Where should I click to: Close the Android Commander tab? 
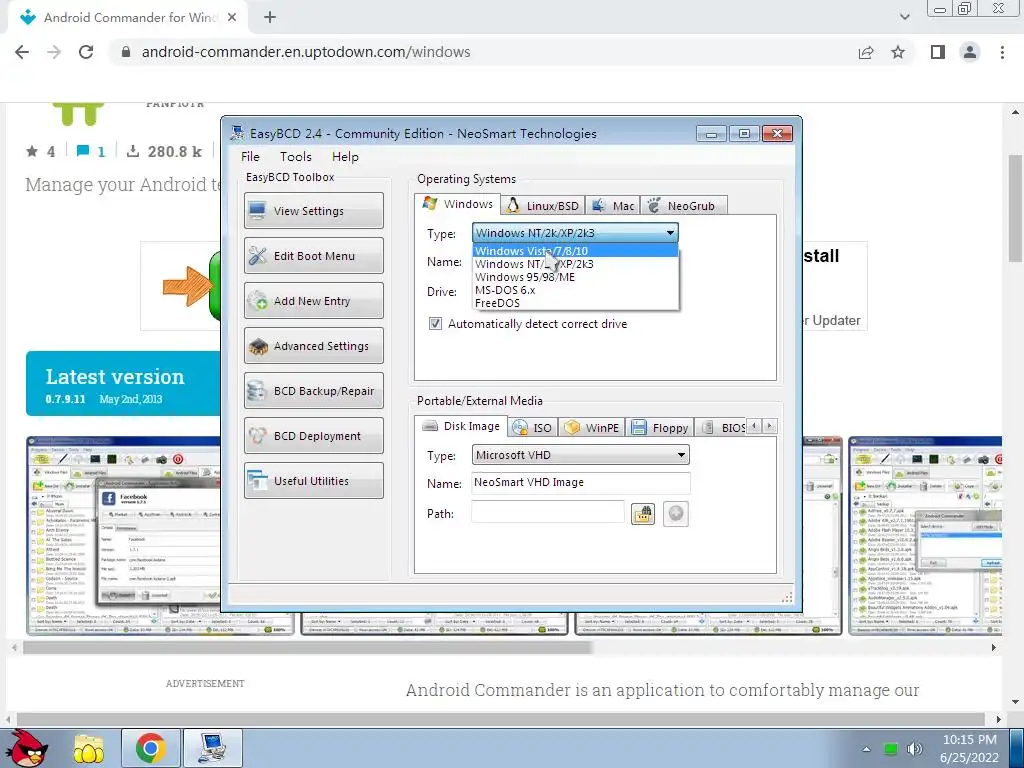click(232, 18)
